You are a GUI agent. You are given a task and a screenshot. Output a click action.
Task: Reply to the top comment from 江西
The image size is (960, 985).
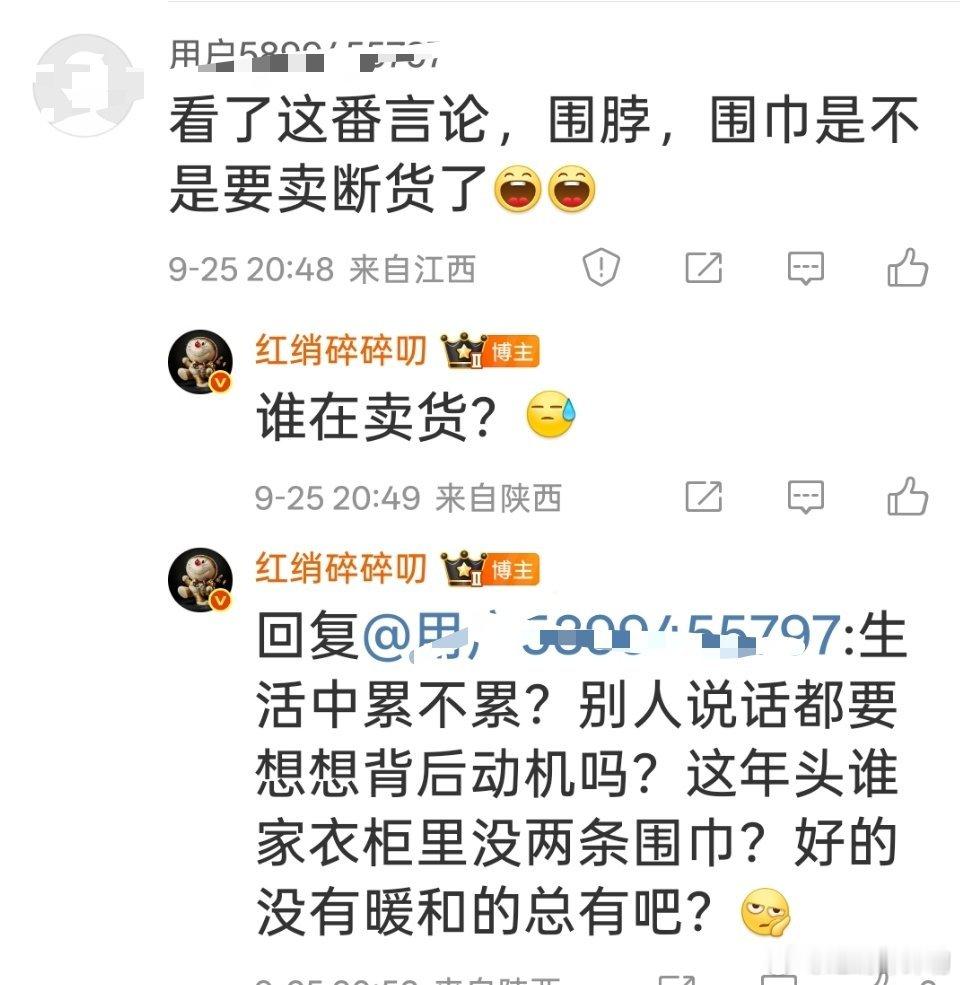tap(805, 269)
